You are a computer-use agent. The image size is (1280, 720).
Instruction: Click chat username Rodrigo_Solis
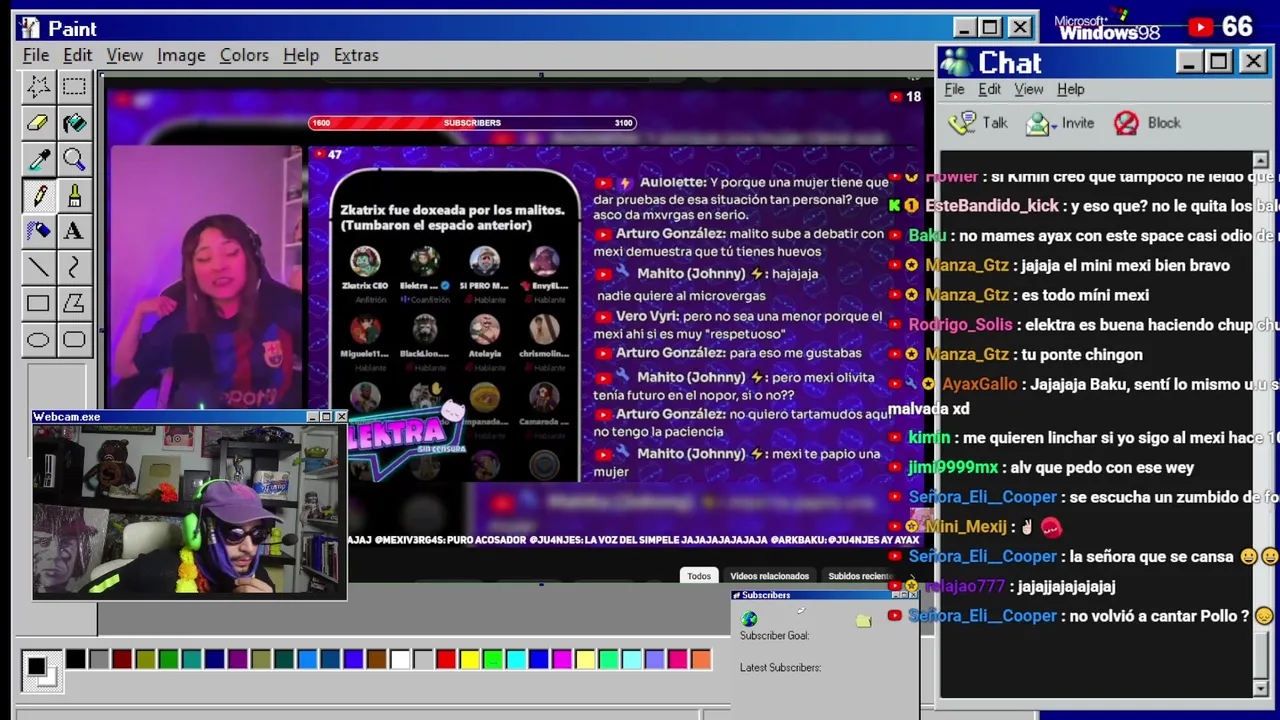960,325
